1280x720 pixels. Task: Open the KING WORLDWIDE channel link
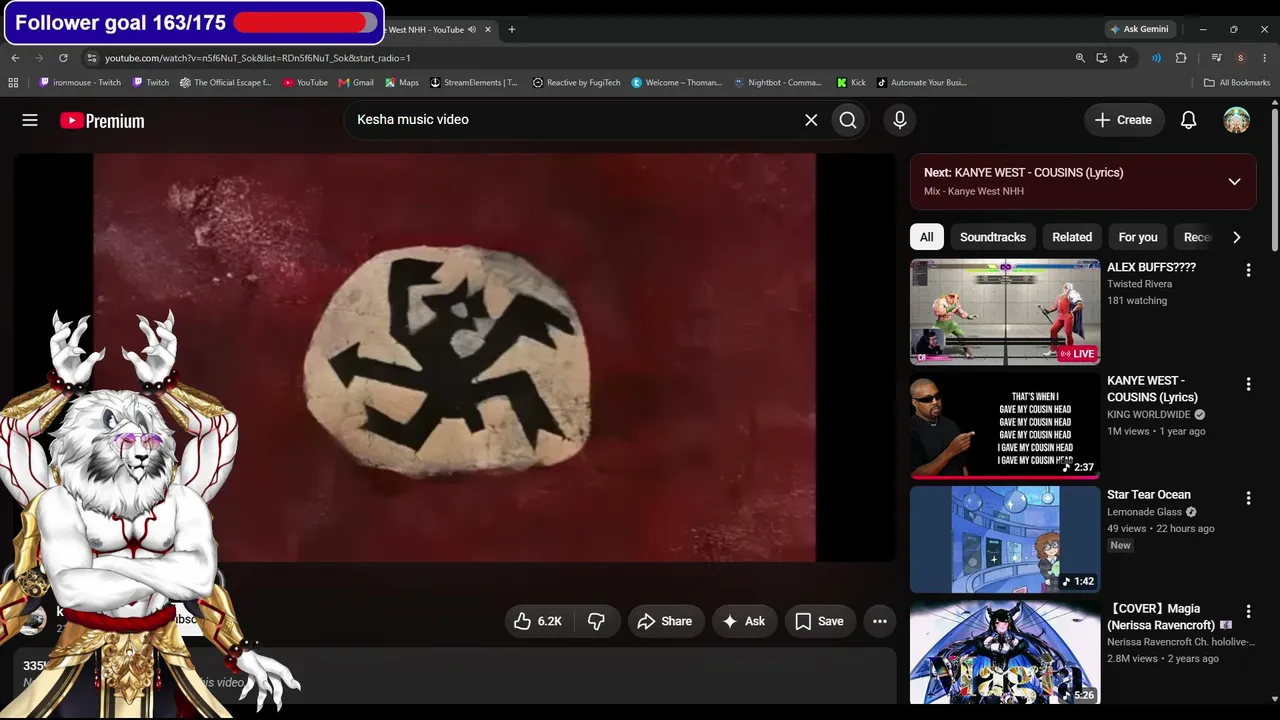(x=1149, y=414)
